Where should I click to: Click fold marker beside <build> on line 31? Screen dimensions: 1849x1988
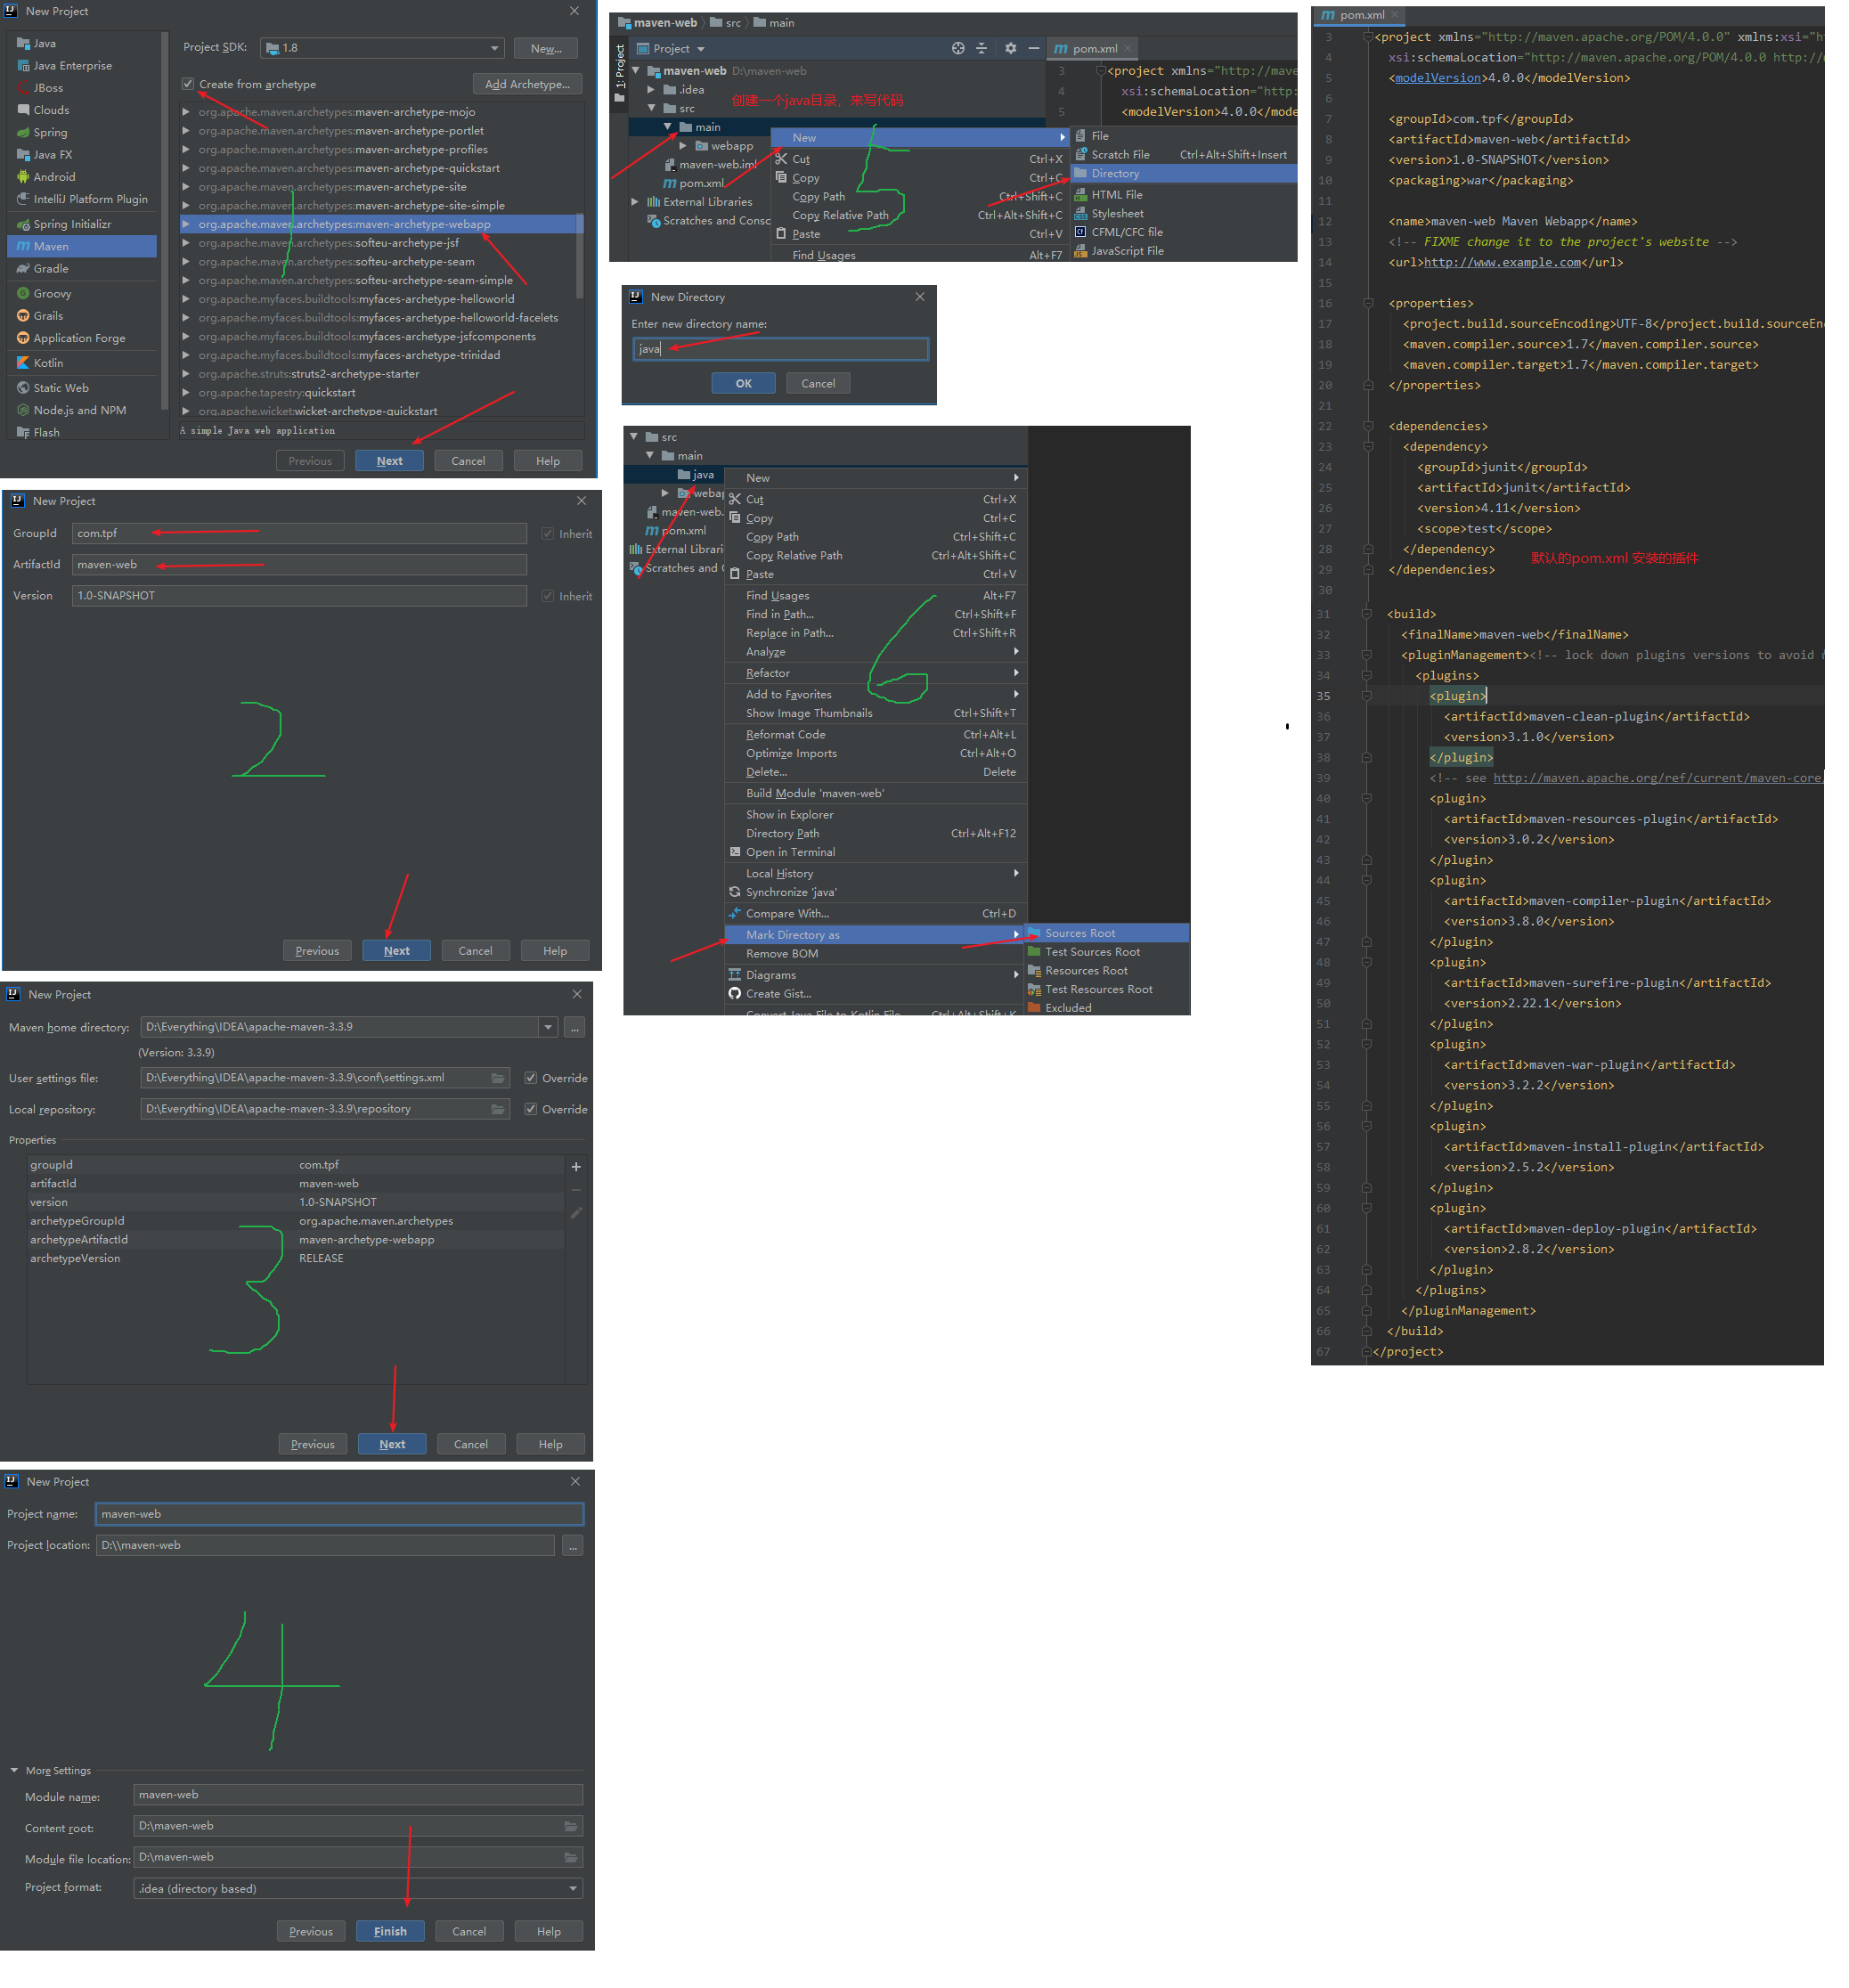(1366, 614)
